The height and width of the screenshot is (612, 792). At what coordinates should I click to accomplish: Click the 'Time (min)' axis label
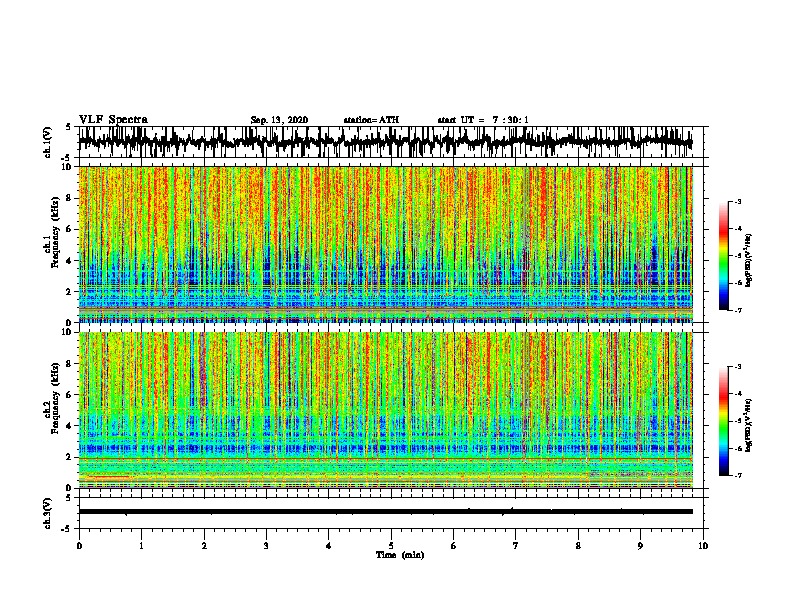400,555
